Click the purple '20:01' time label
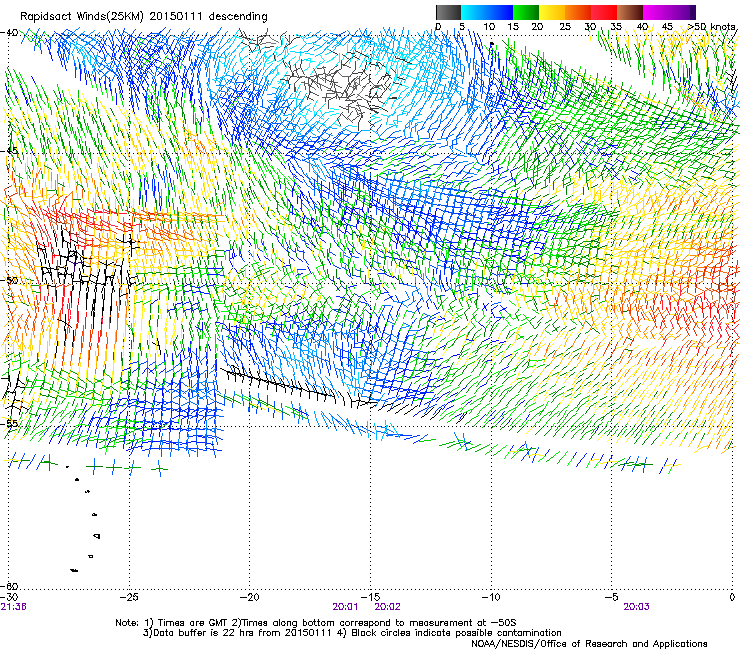This screenshot has width=740, height=650. tap(345, 607)
